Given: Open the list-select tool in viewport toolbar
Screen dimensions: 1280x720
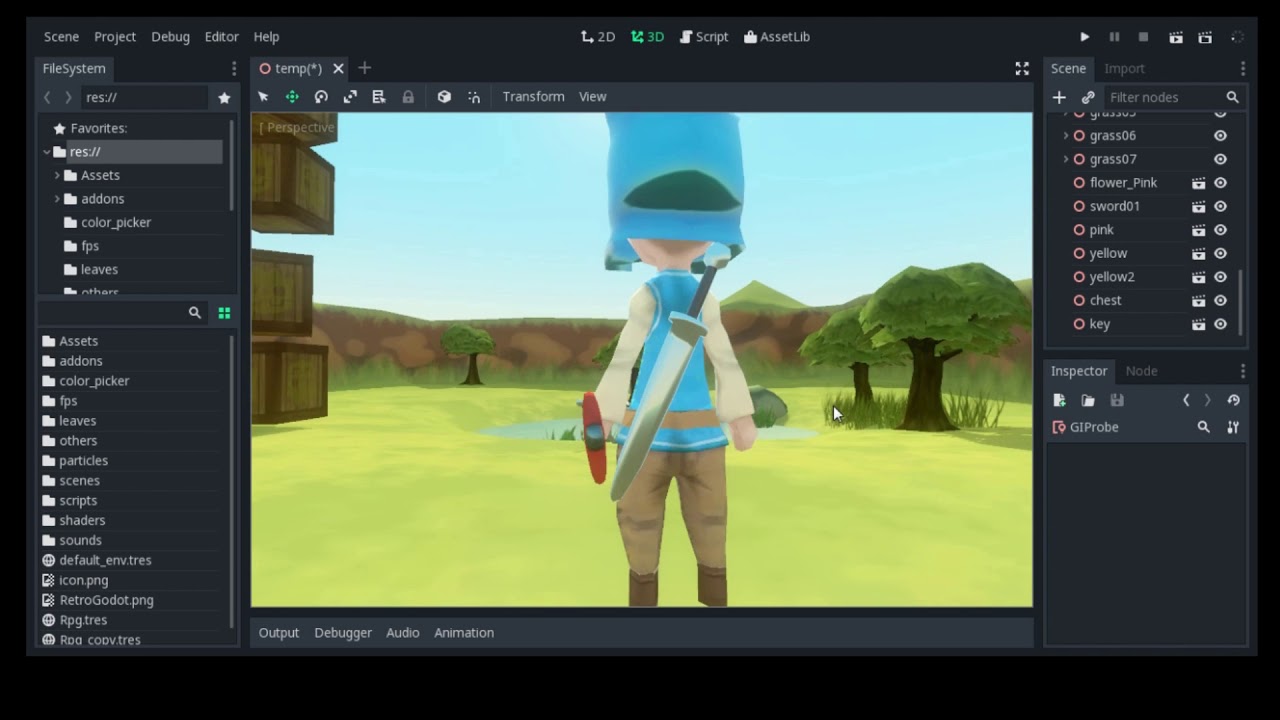Looking at the screenshot, I should click(379, 97).
